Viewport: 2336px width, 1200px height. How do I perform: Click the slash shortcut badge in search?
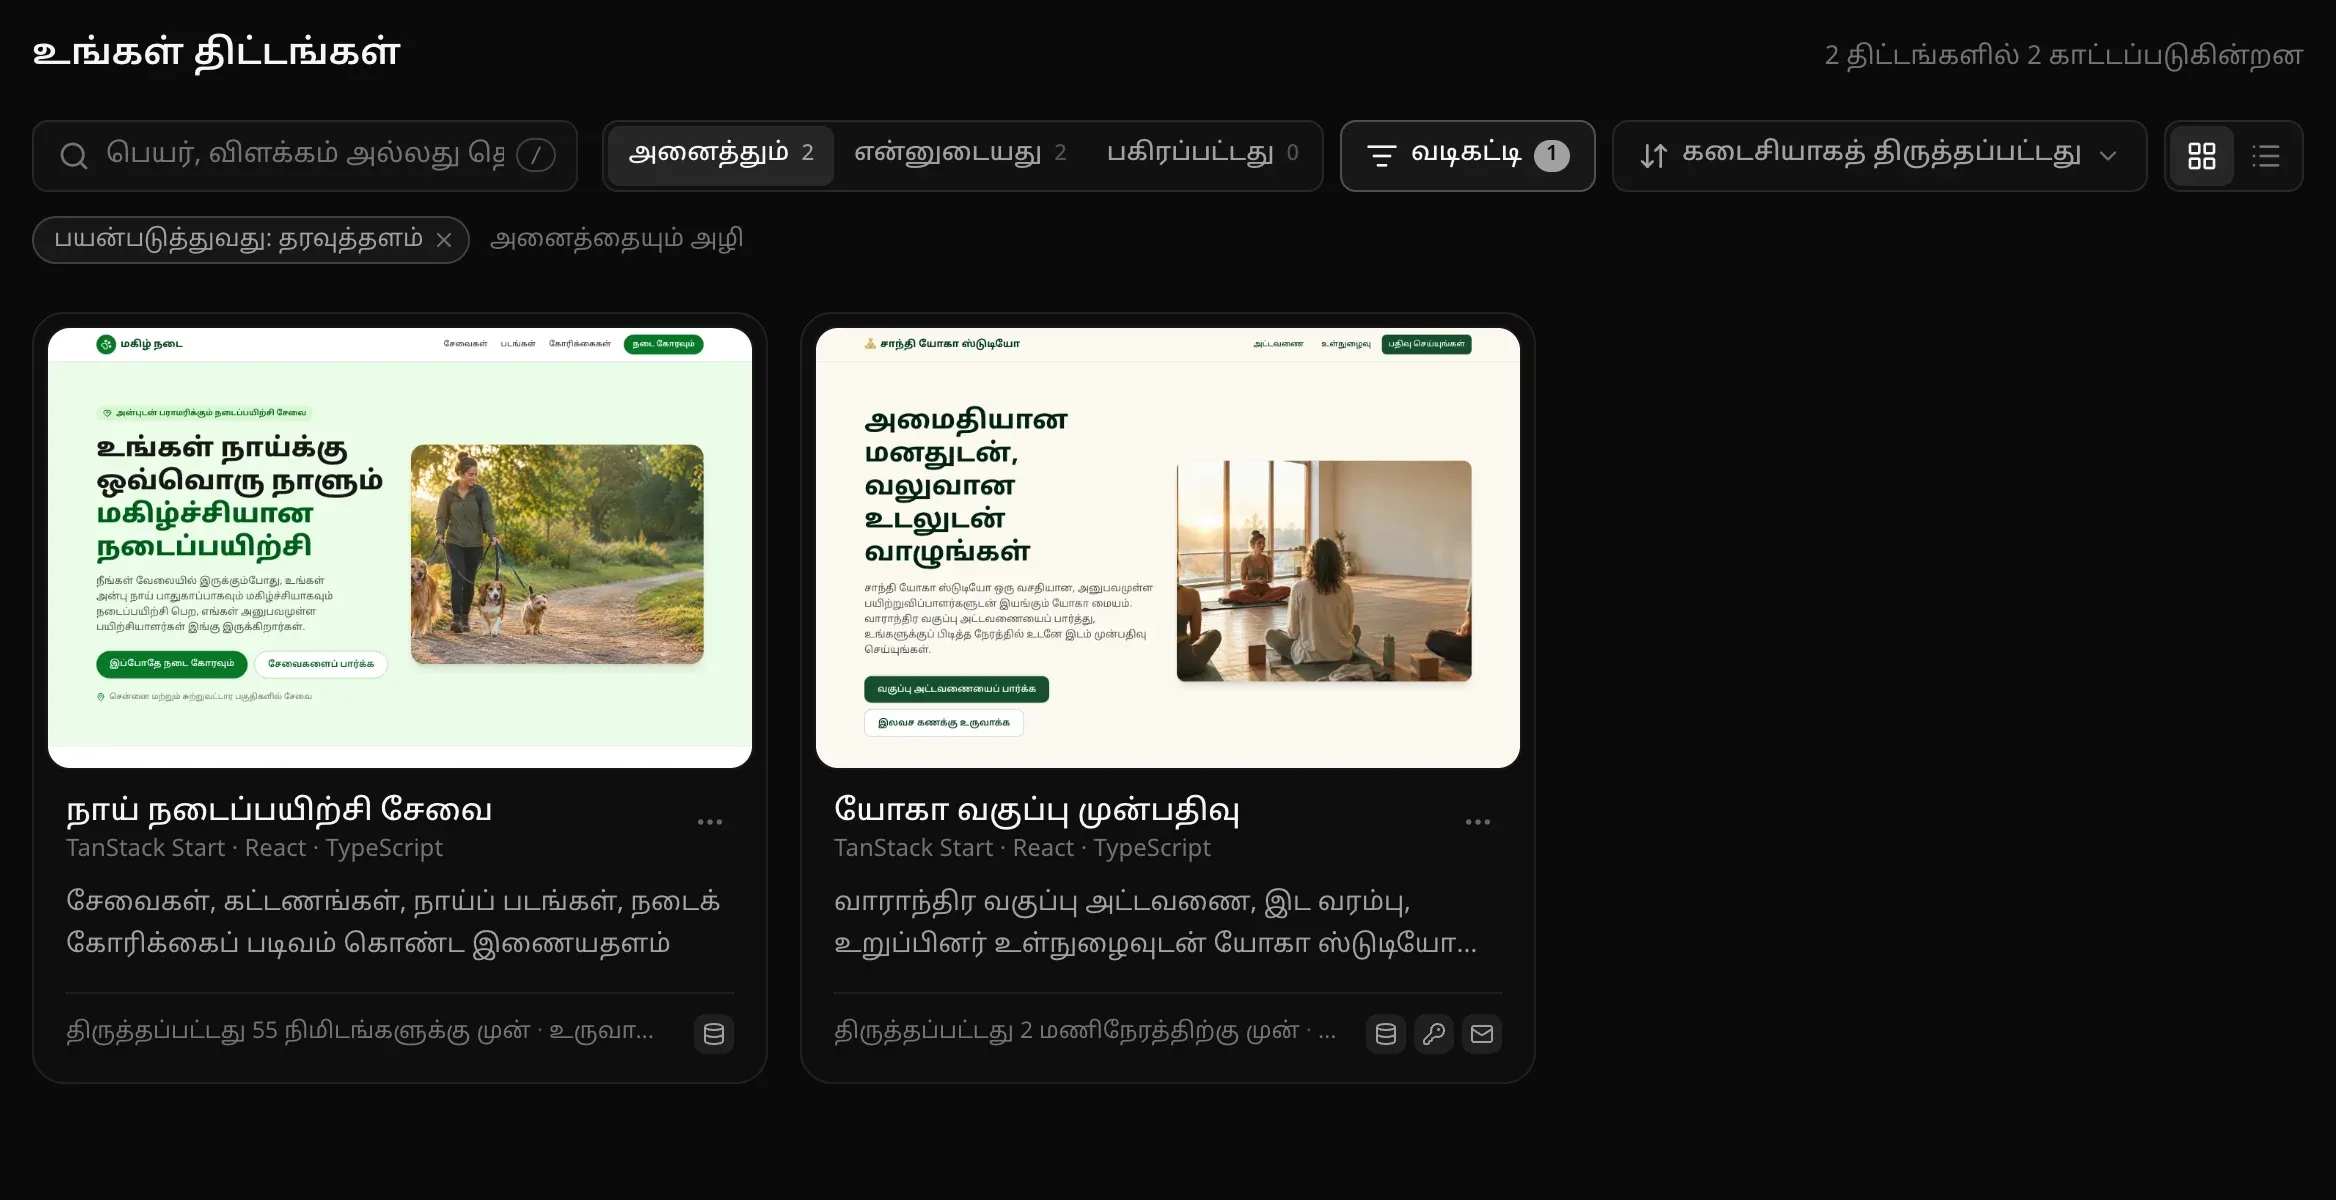point(536,155)
